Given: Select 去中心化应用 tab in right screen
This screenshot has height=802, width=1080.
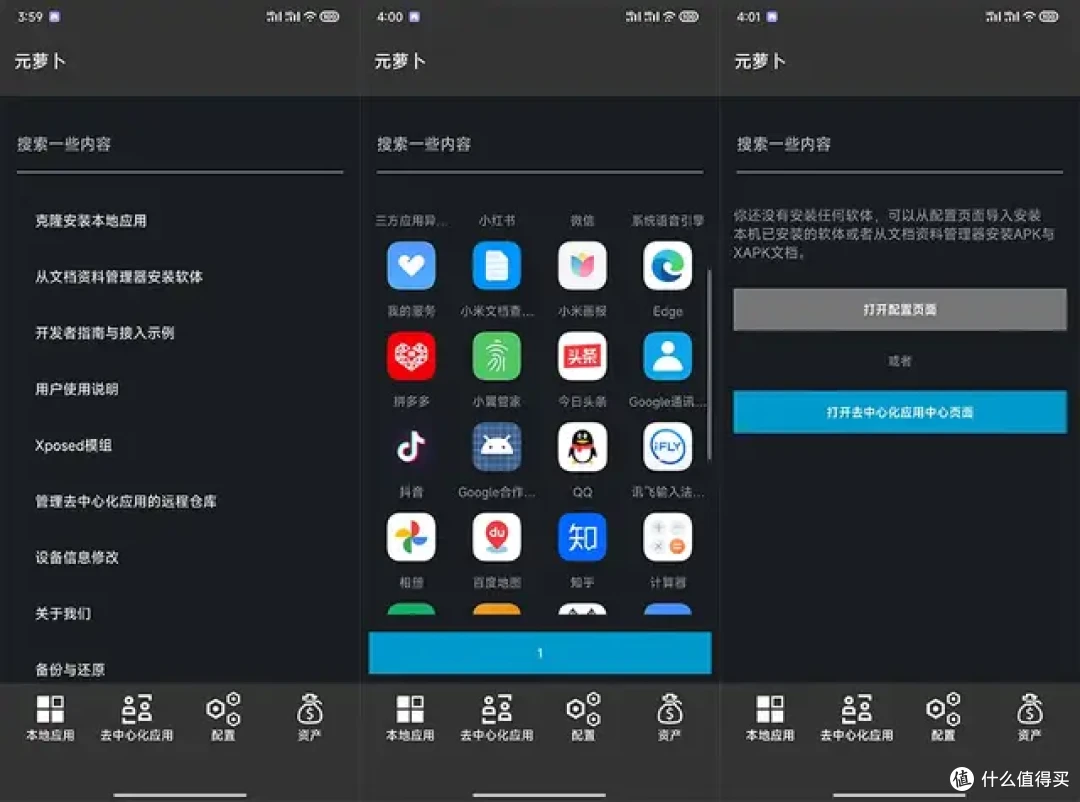Looking at the screenshot, I should [x=856, y=718].
